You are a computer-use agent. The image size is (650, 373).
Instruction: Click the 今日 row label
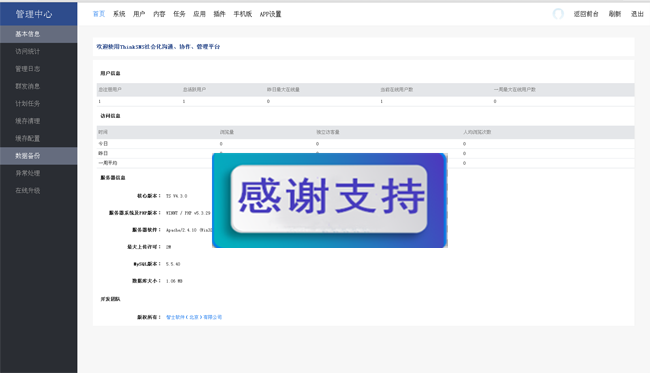click(x=103, y=144)
